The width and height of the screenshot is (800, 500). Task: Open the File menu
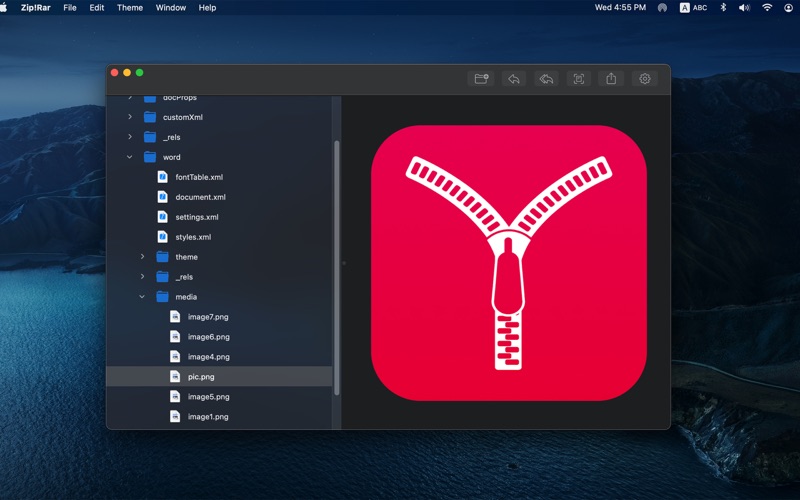(x=70, y=7)
